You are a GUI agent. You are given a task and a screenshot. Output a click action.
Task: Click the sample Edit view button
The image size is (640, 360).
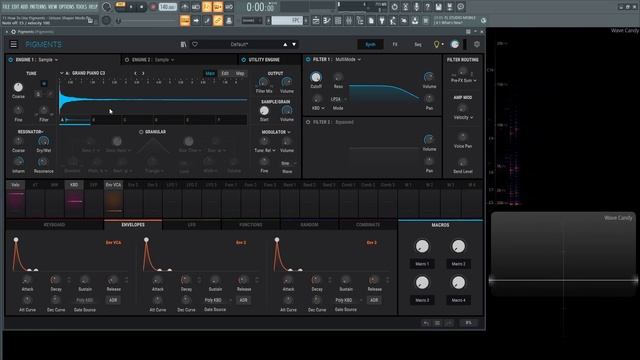tap(225, 73)
